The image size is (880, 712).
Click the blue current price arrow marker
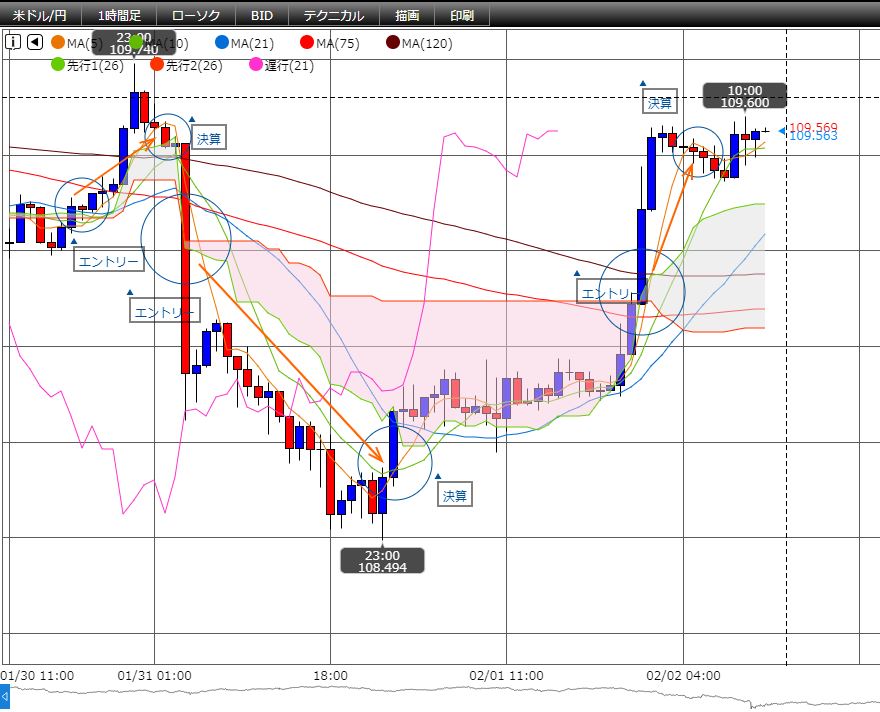pyautogui.click(x=782, y=131)
